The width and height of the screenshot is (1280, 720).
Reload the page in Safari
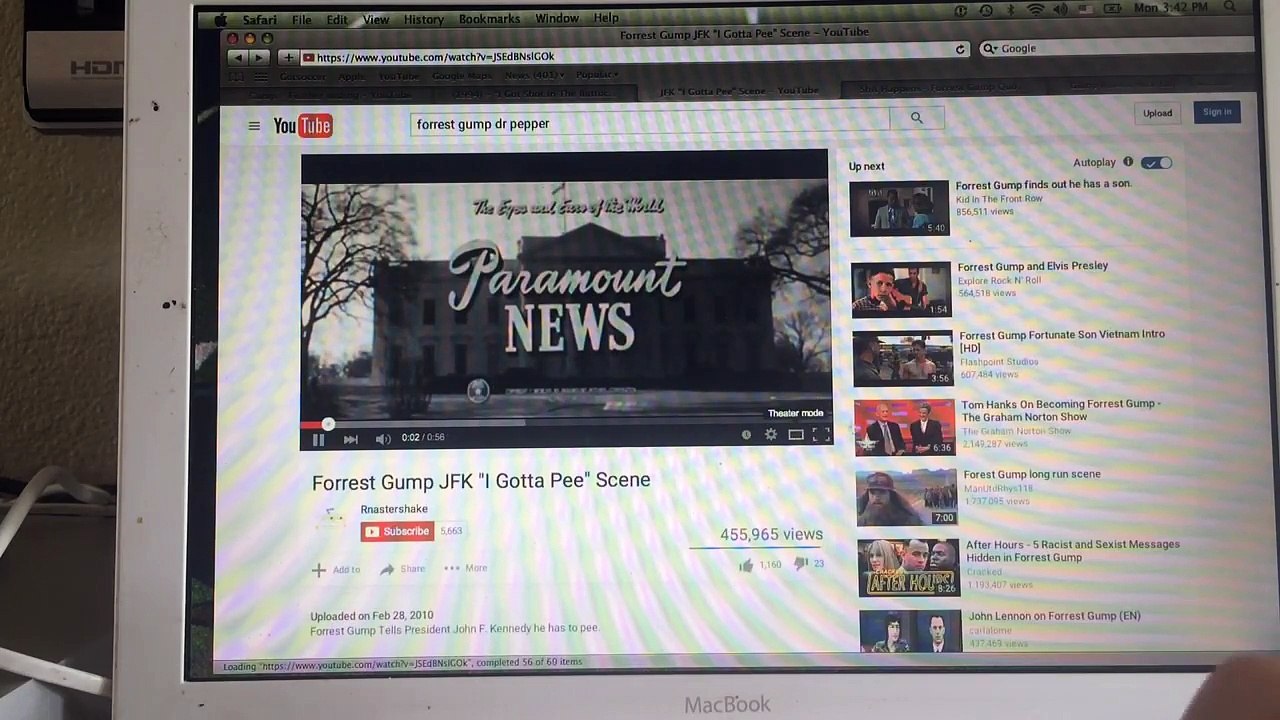(x=960, y=49)
